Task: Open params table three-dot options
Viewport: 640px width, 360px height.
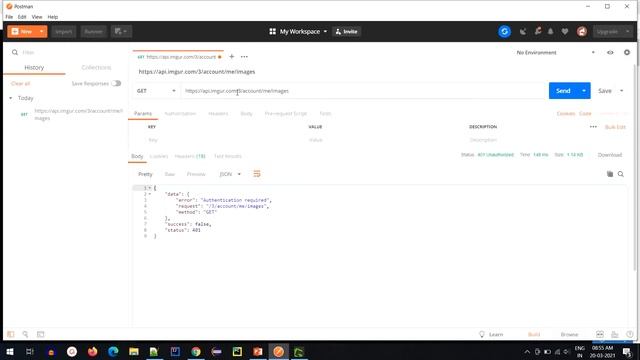Action: click(593, 127)
